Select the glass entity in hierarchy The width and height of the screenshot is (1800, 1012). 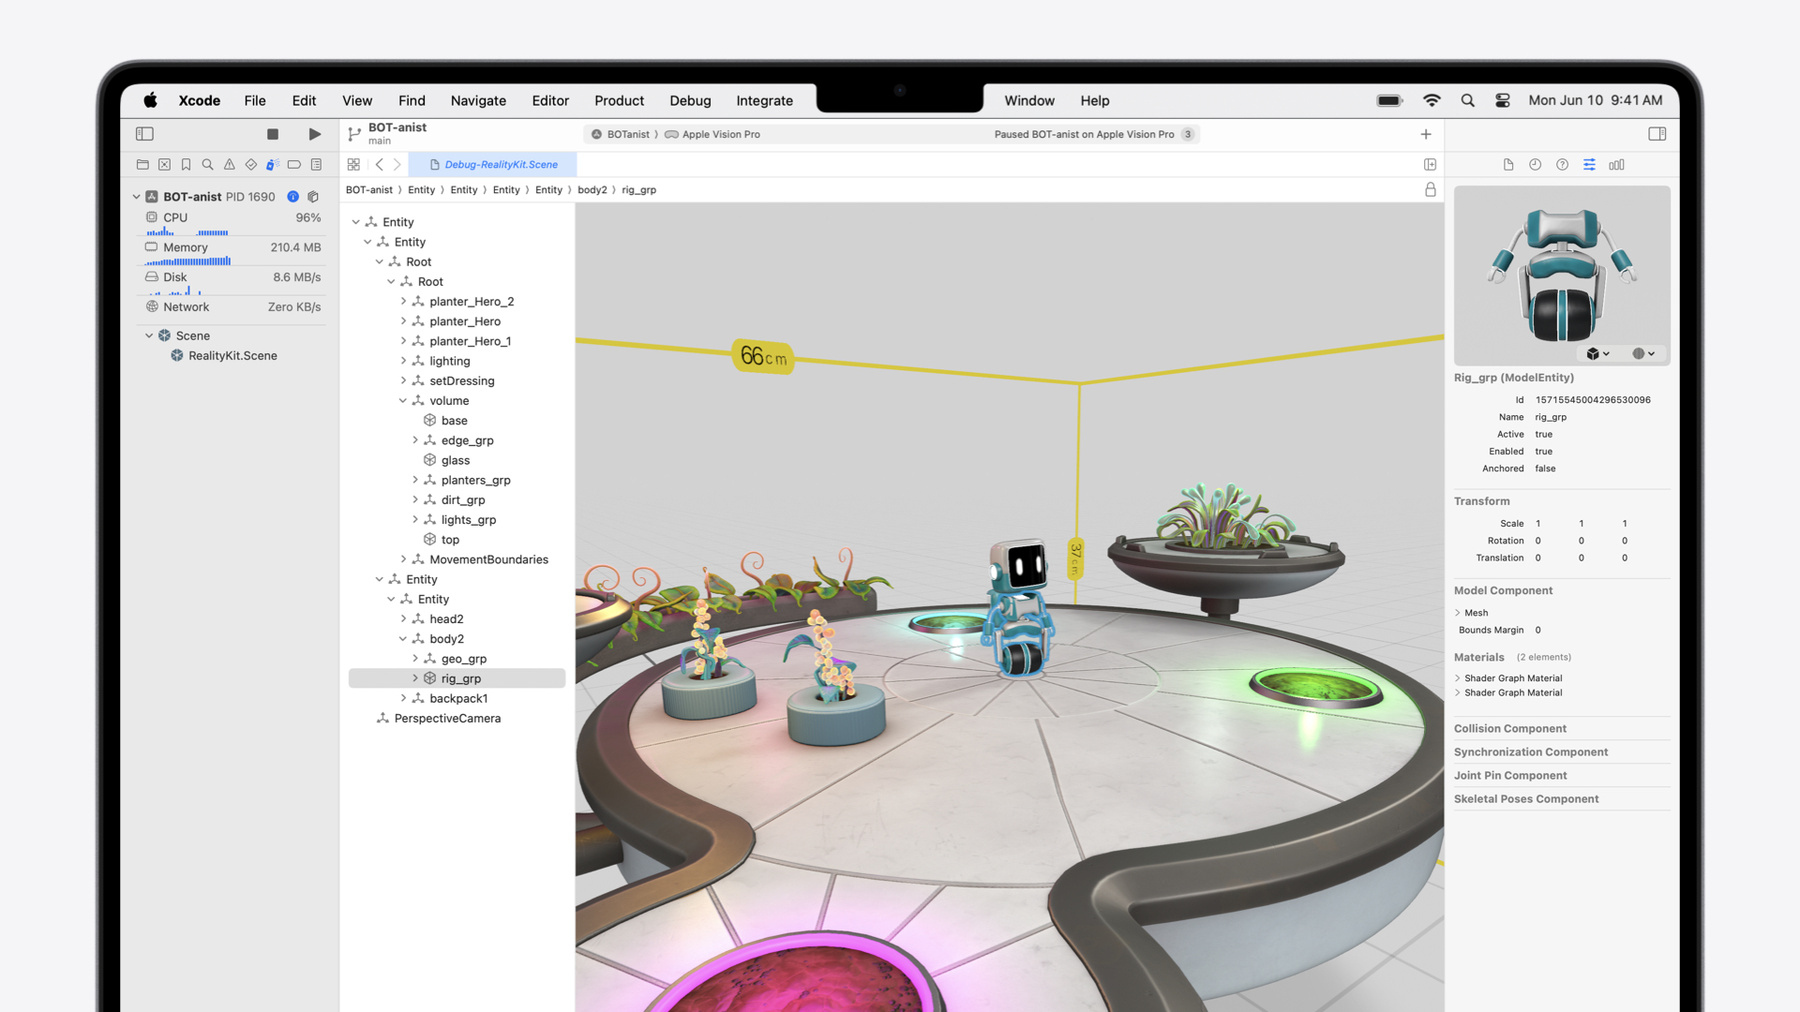click(455, 460)
